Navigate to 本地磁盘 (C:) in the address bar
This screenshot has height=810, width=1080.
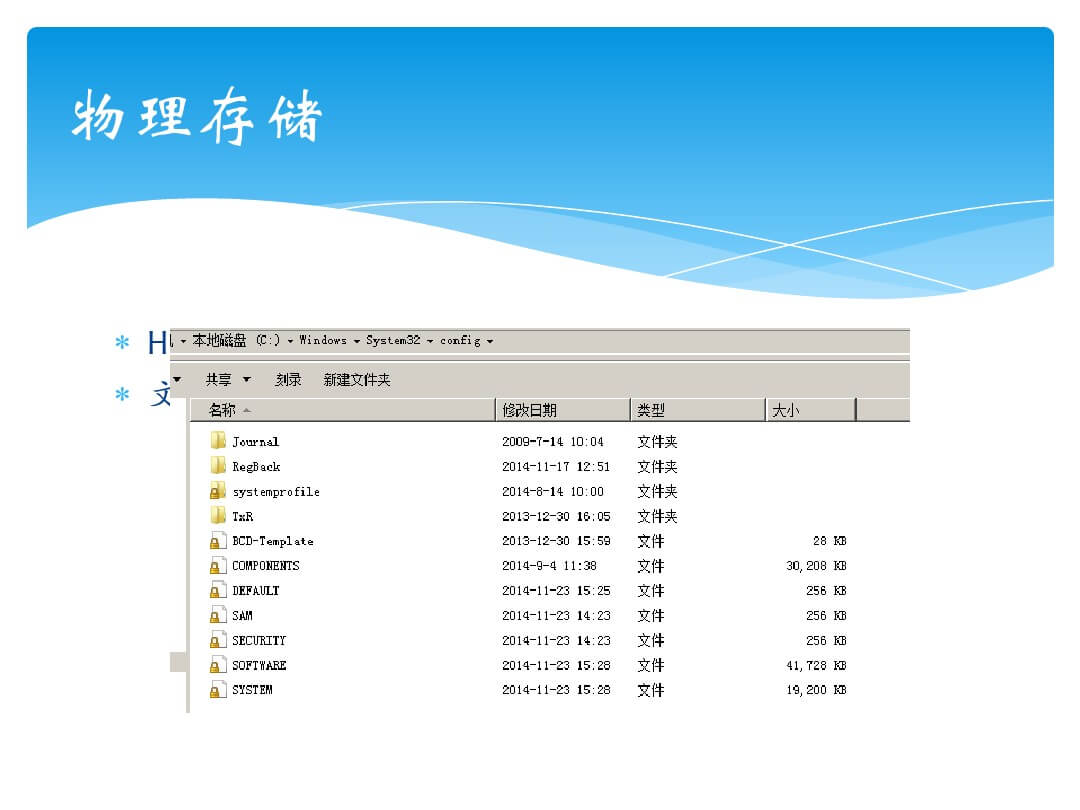point(236,341)
